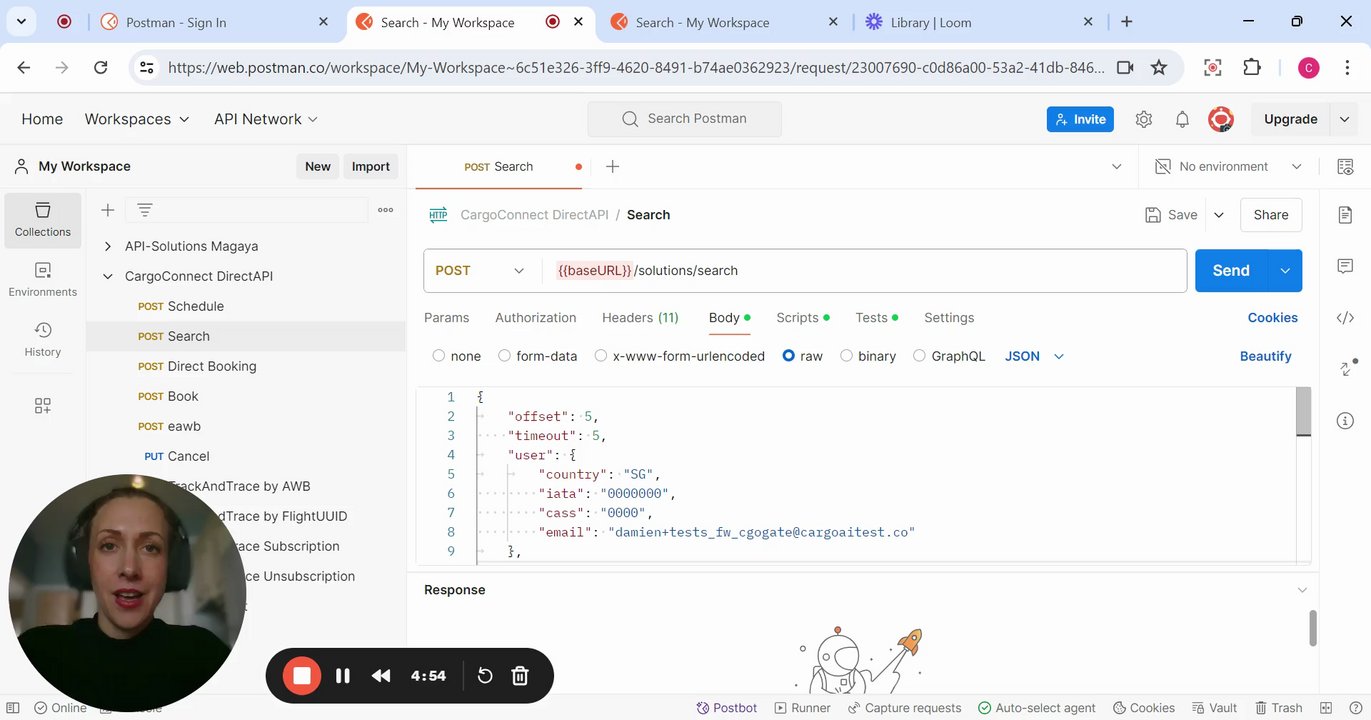Screen dimensions: 1371x720
Task: Open the user avatar menu
Action: (x=1221, y=119)
